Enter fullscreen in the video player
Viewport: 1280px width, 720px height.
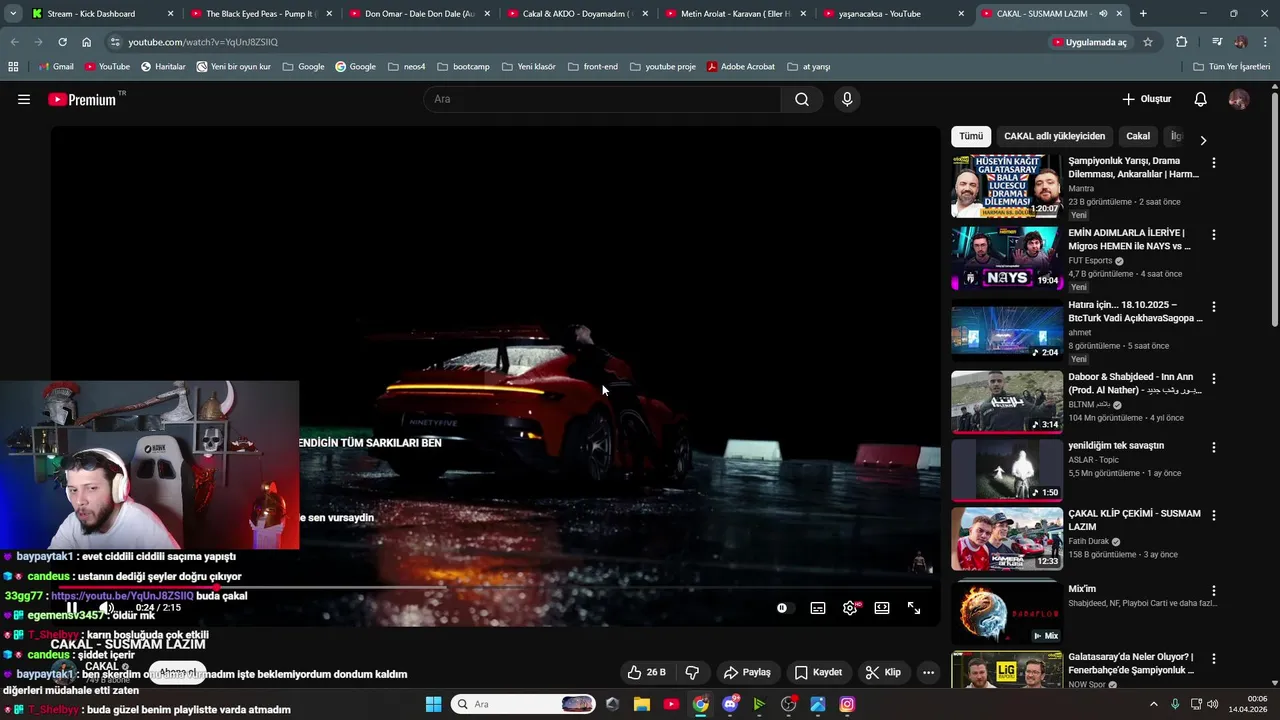click(x=914, y=608)
